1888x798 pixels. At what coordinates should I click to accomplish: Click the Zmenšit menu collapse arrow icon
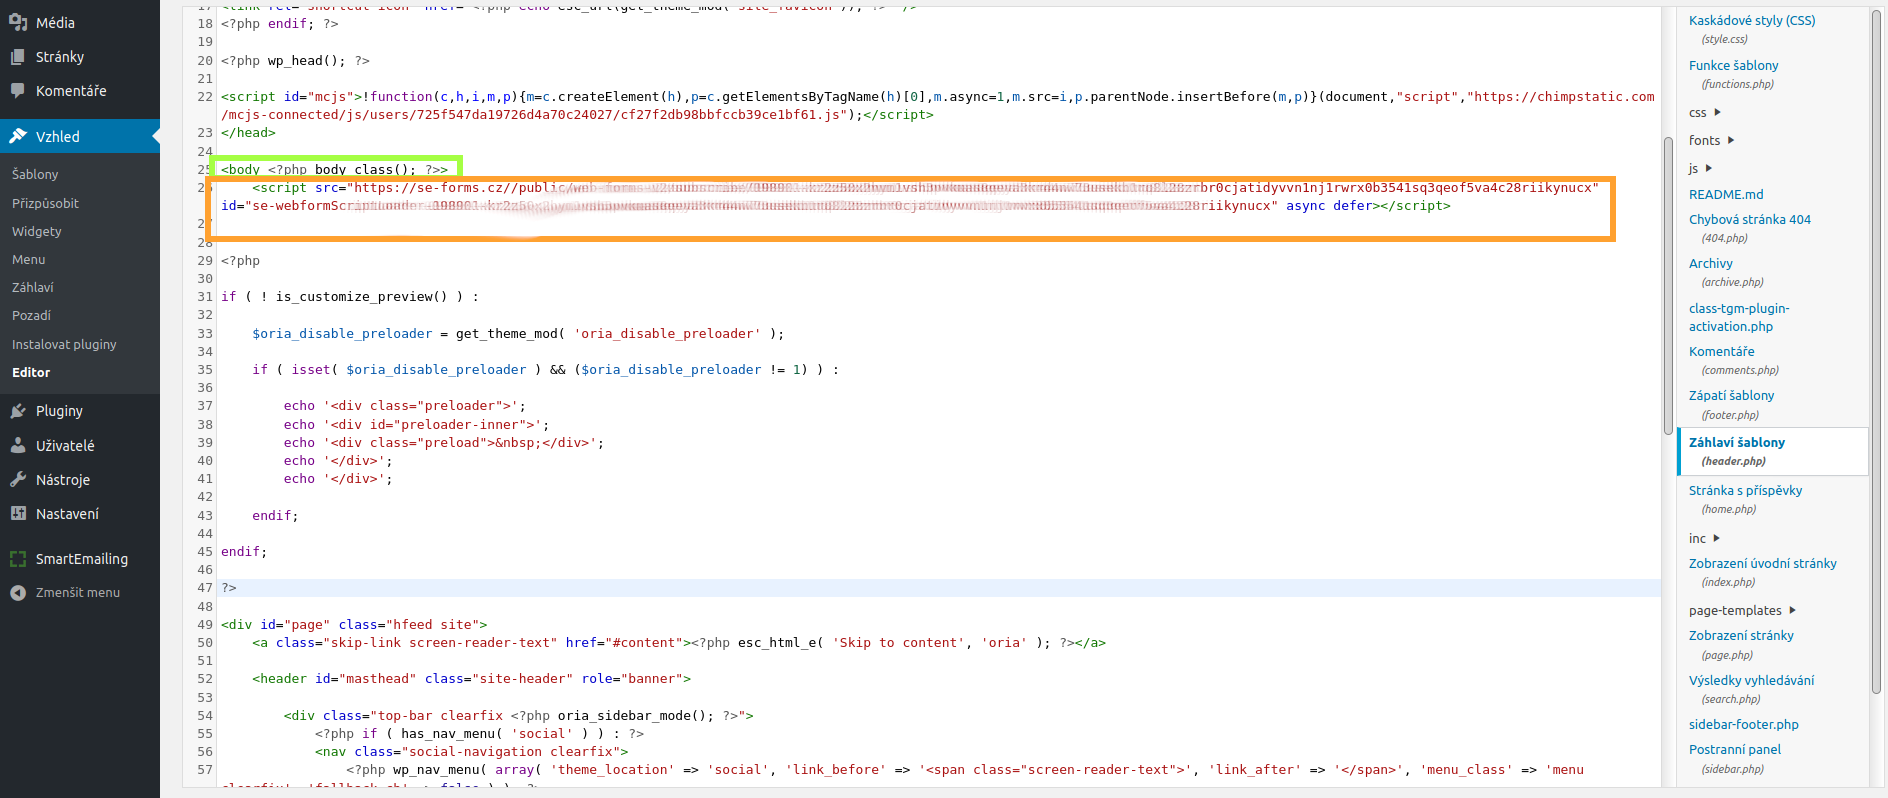(x=18, y=593)
